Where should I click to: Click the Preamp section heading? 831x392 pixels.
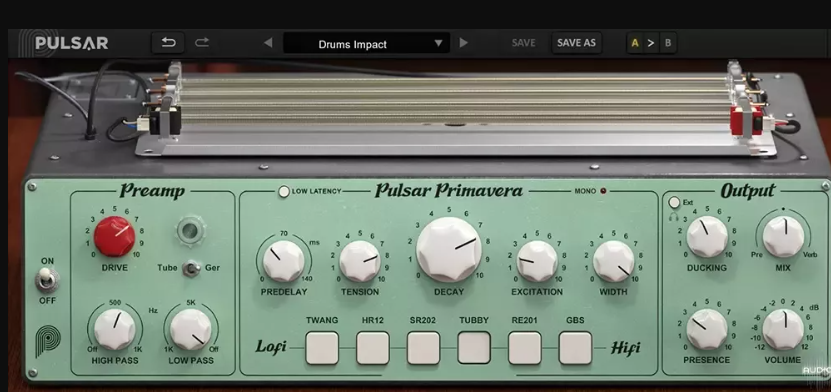click(152, 191)
